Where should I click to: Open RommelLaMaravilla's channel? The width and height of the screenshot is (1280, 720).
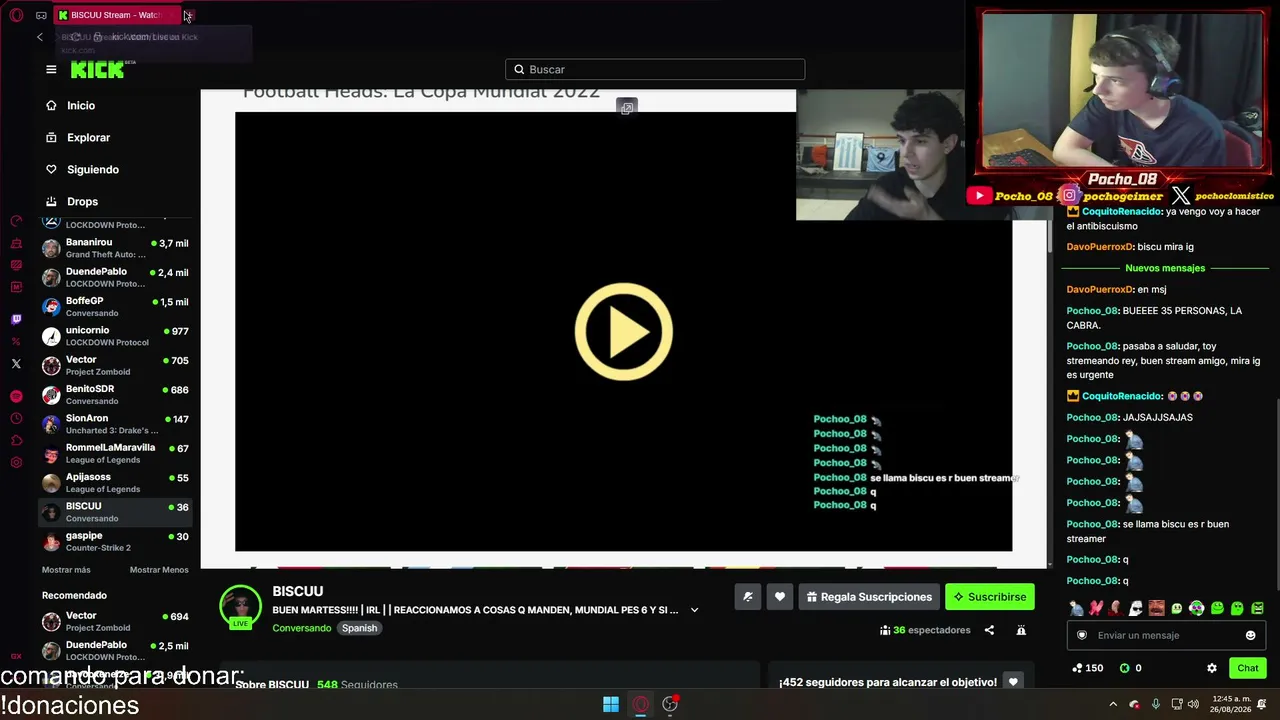pyautogui.click(x=115, y=453)
